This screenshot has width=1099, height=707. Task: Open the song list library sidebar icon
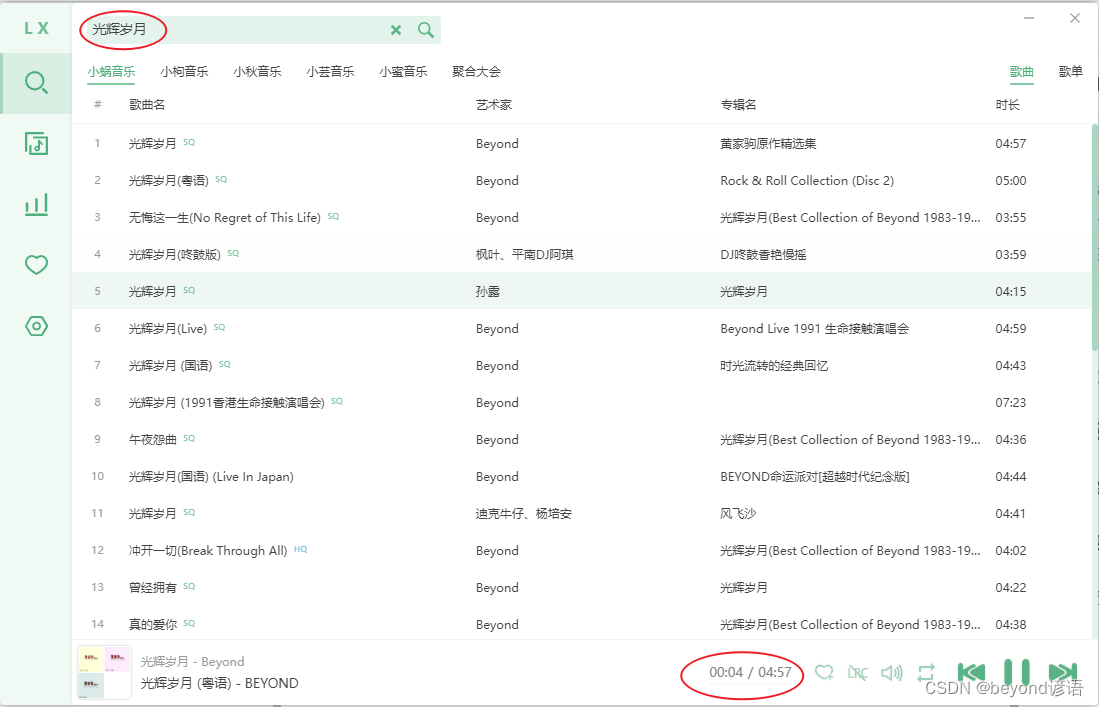(36, 144)
